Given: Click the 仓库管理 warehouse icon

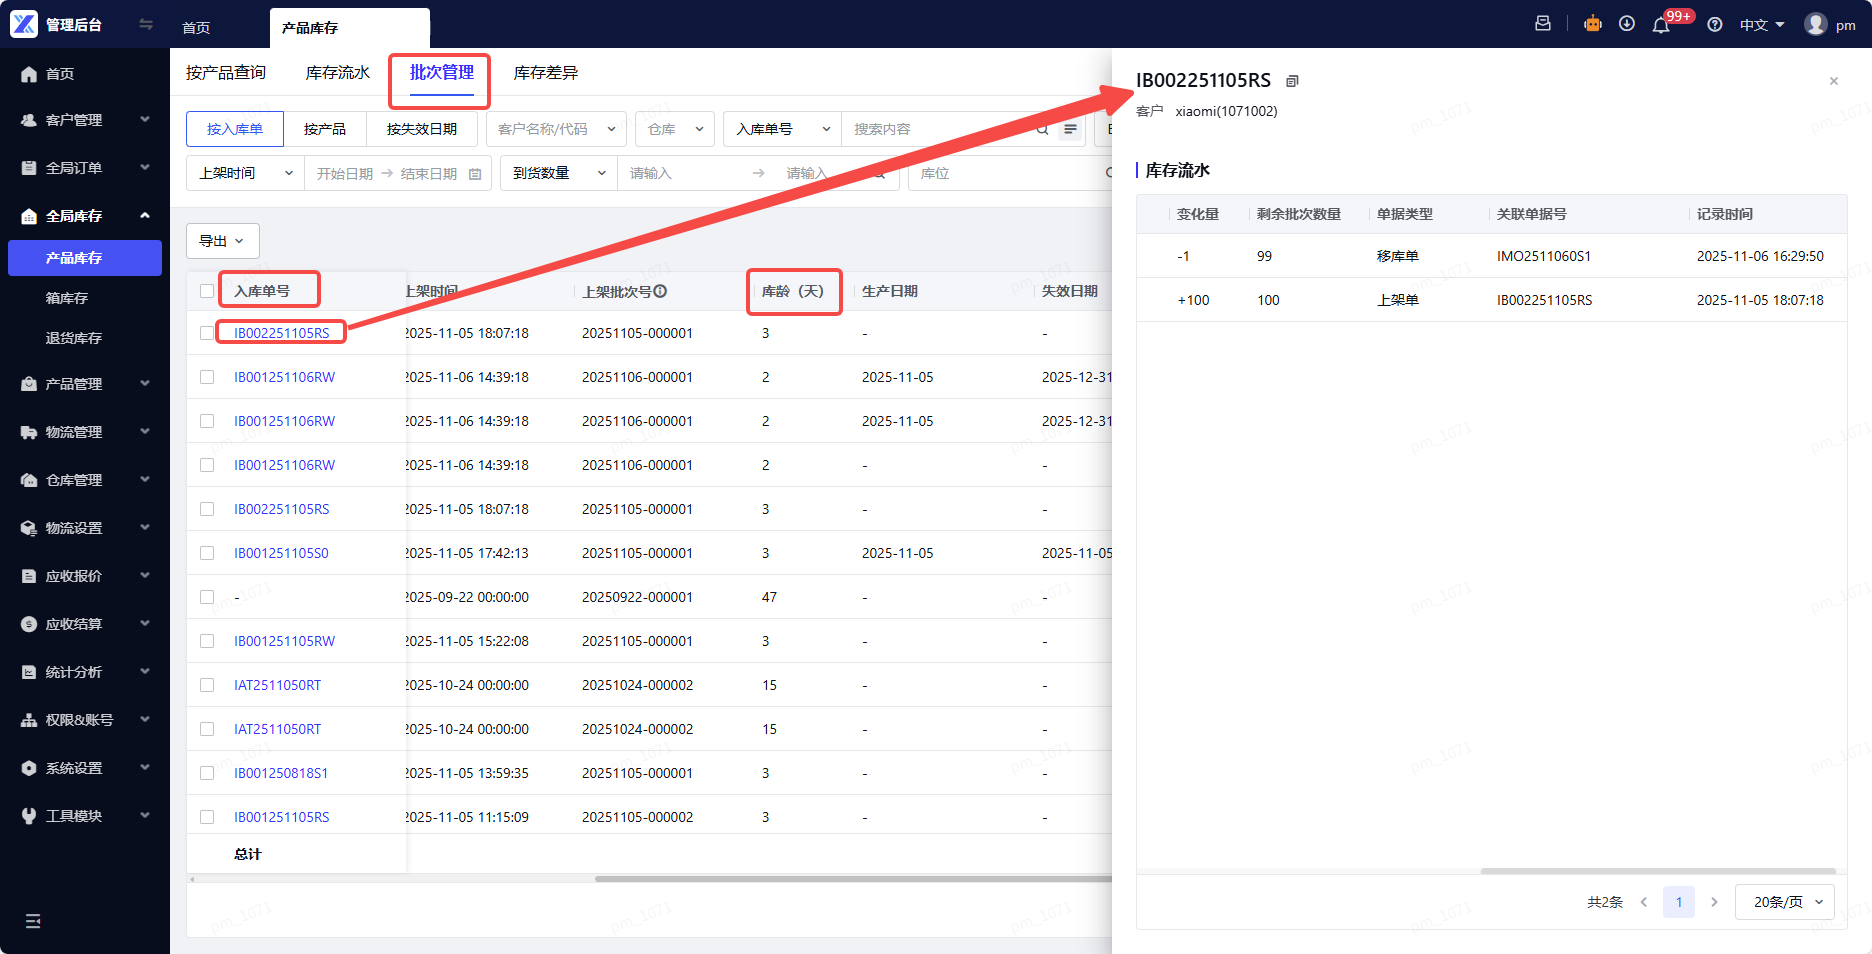Looking at the screenshot, I should point(29,480).
